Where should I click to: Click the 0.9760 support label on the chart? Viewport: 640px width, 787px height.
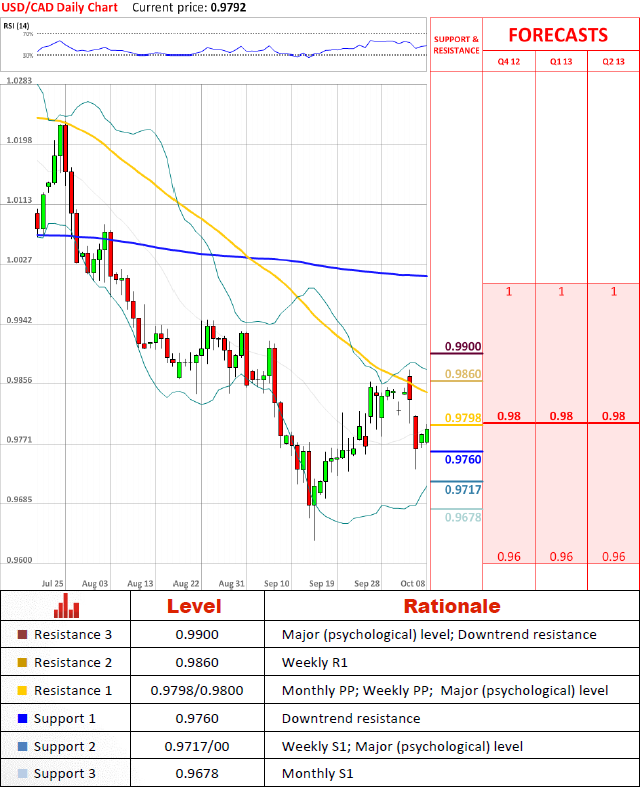[463, 460]
